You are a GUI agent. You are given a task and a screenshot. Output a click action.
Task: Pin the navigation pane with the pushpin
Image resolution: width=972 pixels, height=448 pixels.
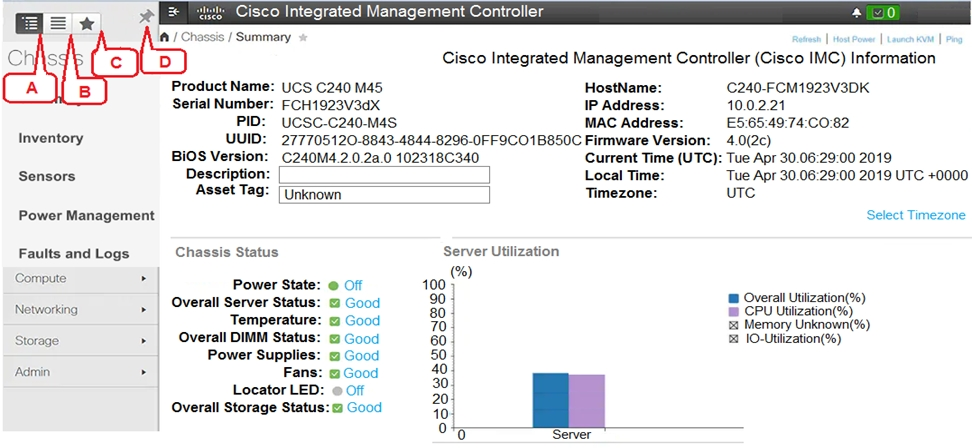pyautogui.click(x=146, y=17)
